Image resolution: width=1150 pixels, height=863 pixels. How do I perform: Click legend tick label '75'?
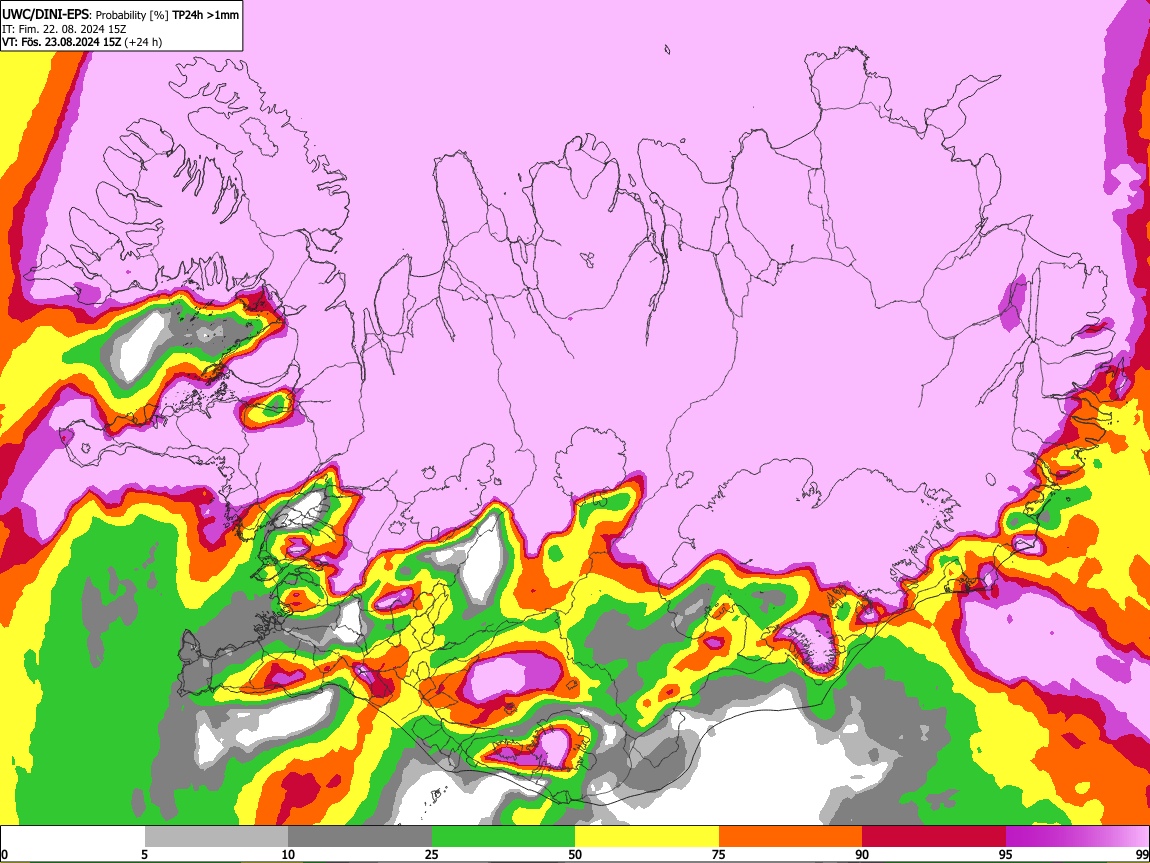pyautogui.click(x=719, y=855)
